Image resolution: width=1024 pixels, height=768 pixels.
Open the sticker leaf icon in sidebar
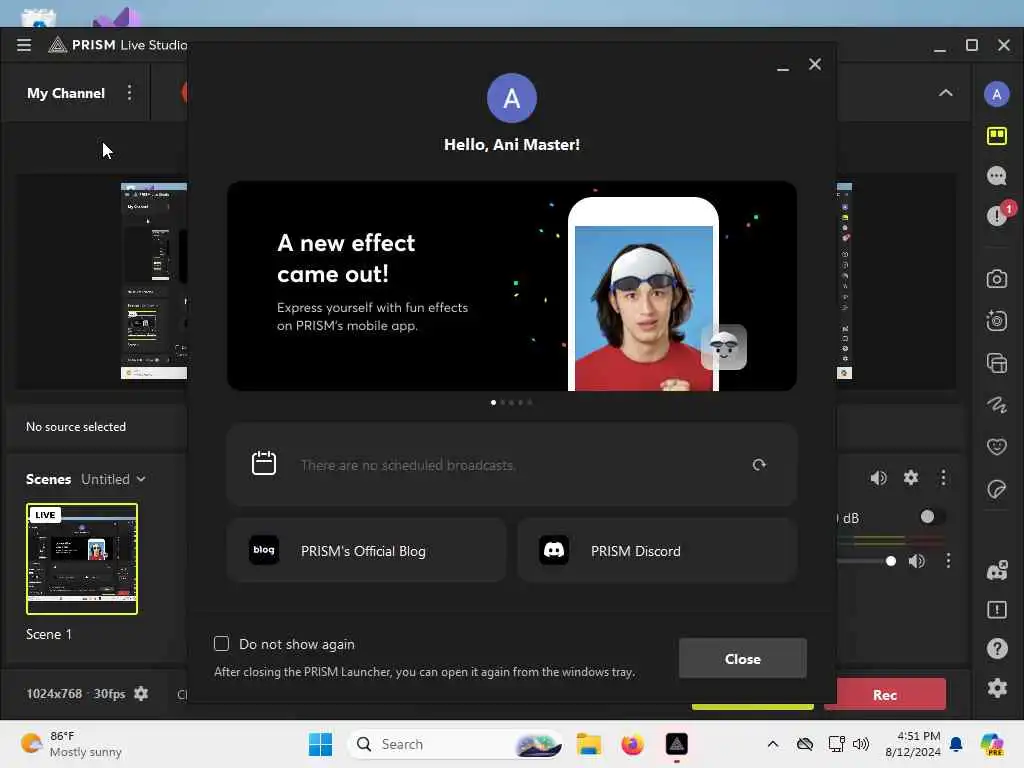click(x=997, y=488)
